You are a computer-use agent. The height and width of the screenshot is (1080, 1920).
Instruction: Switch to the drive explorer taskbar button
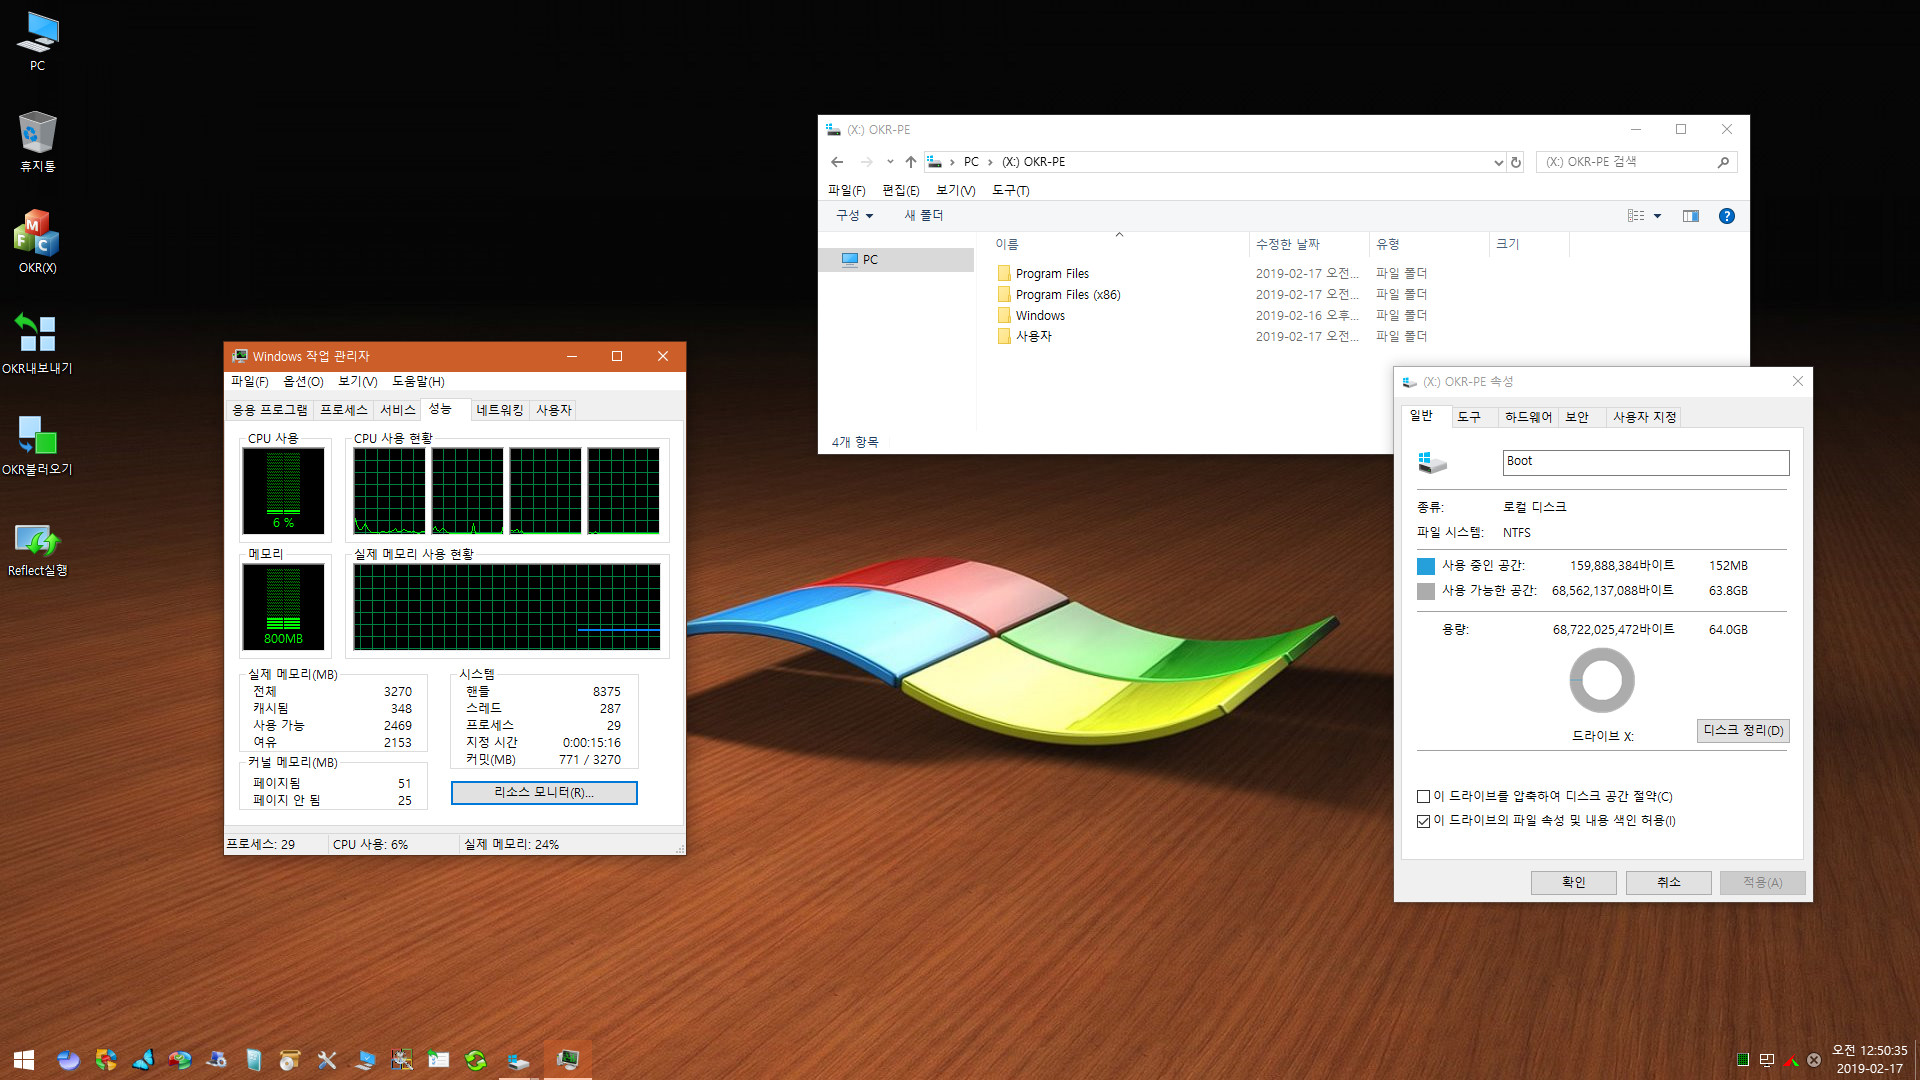coord(517,1060)
